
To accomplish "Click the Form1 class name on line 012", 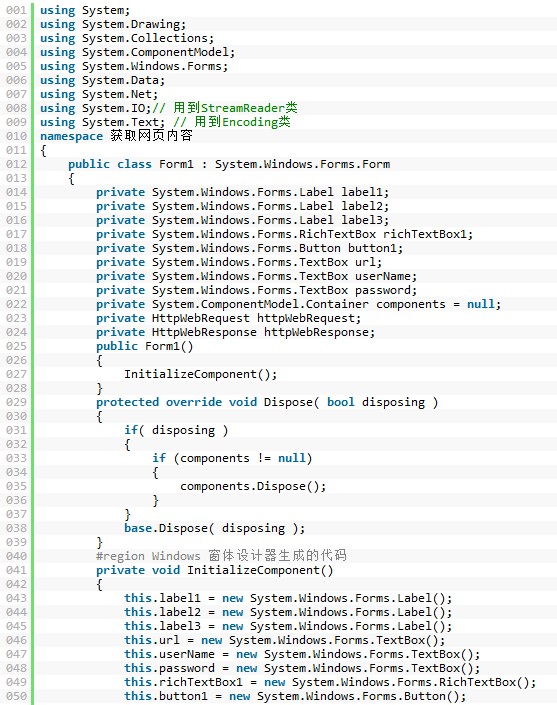I will [x=176, y=164].
